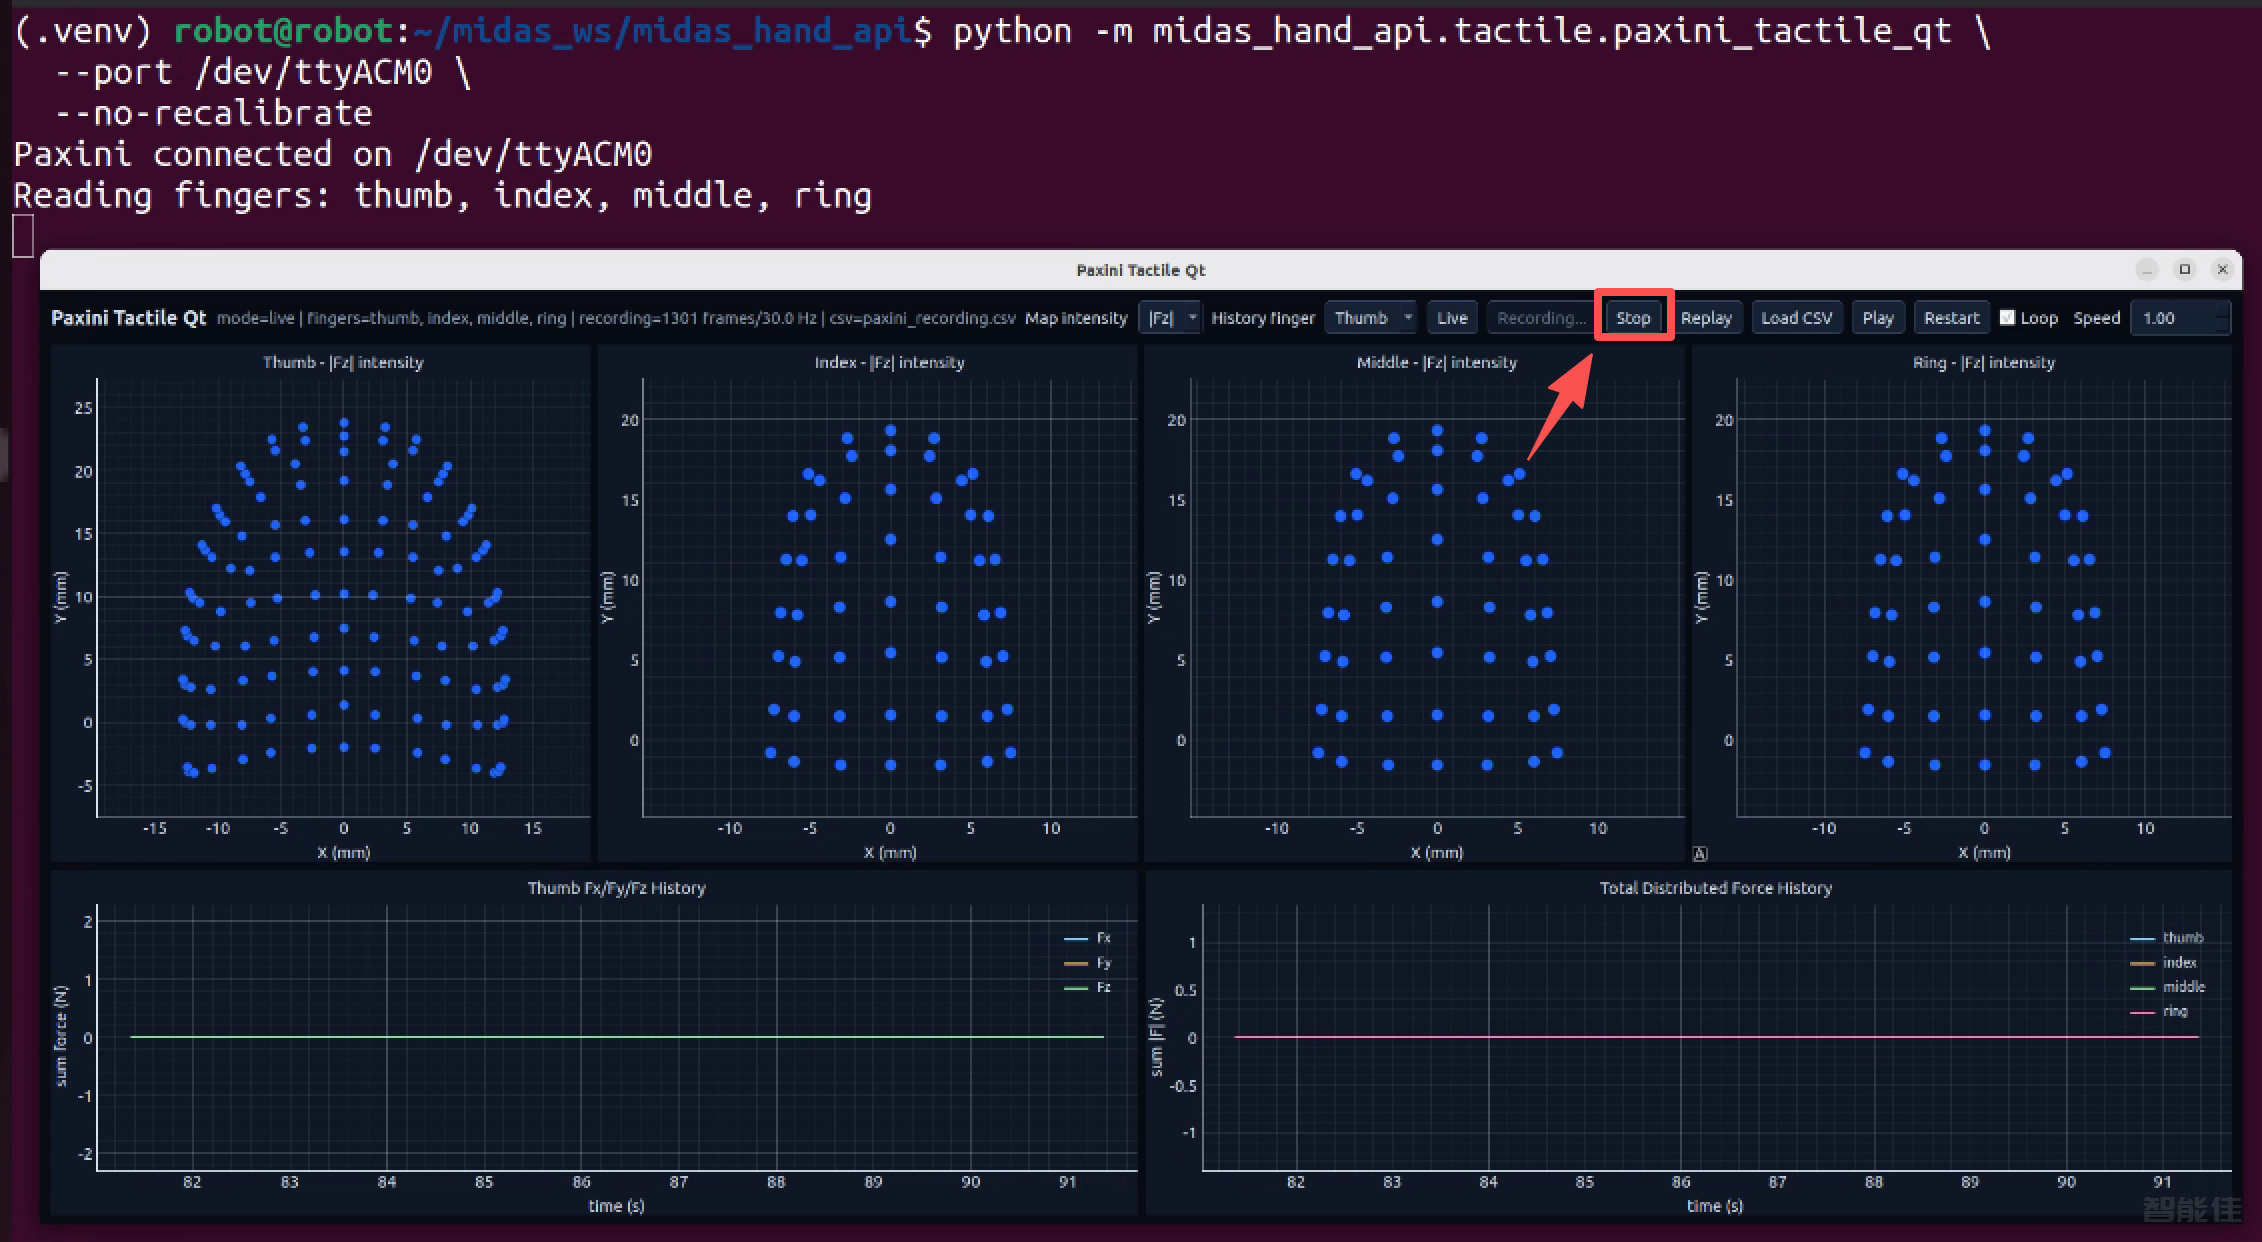Click the terminal cursor block
2262x1242 pixels.
[23, 237]
